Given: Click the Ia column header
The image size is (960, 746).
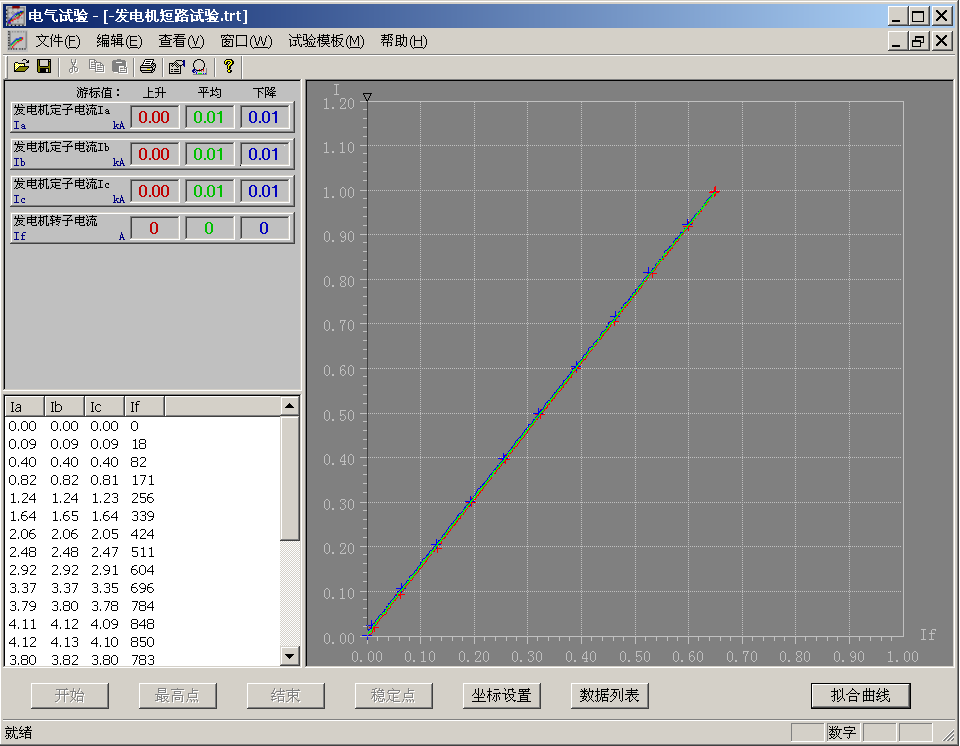Looking at the screenshot, I should pos(24,407).
